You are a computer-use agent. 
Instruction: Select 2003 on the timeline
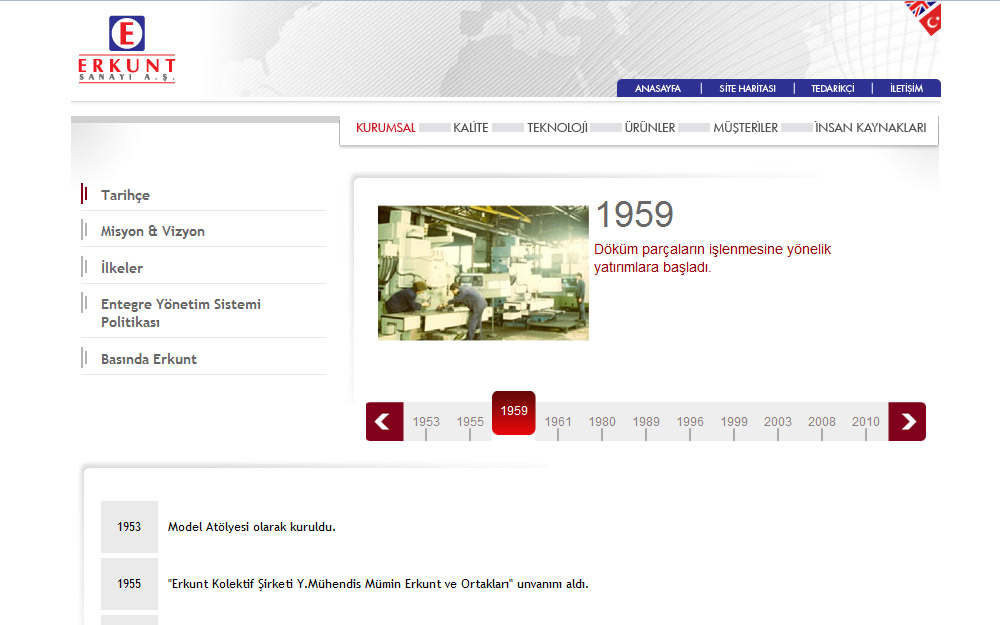click(x=778, y=422)
